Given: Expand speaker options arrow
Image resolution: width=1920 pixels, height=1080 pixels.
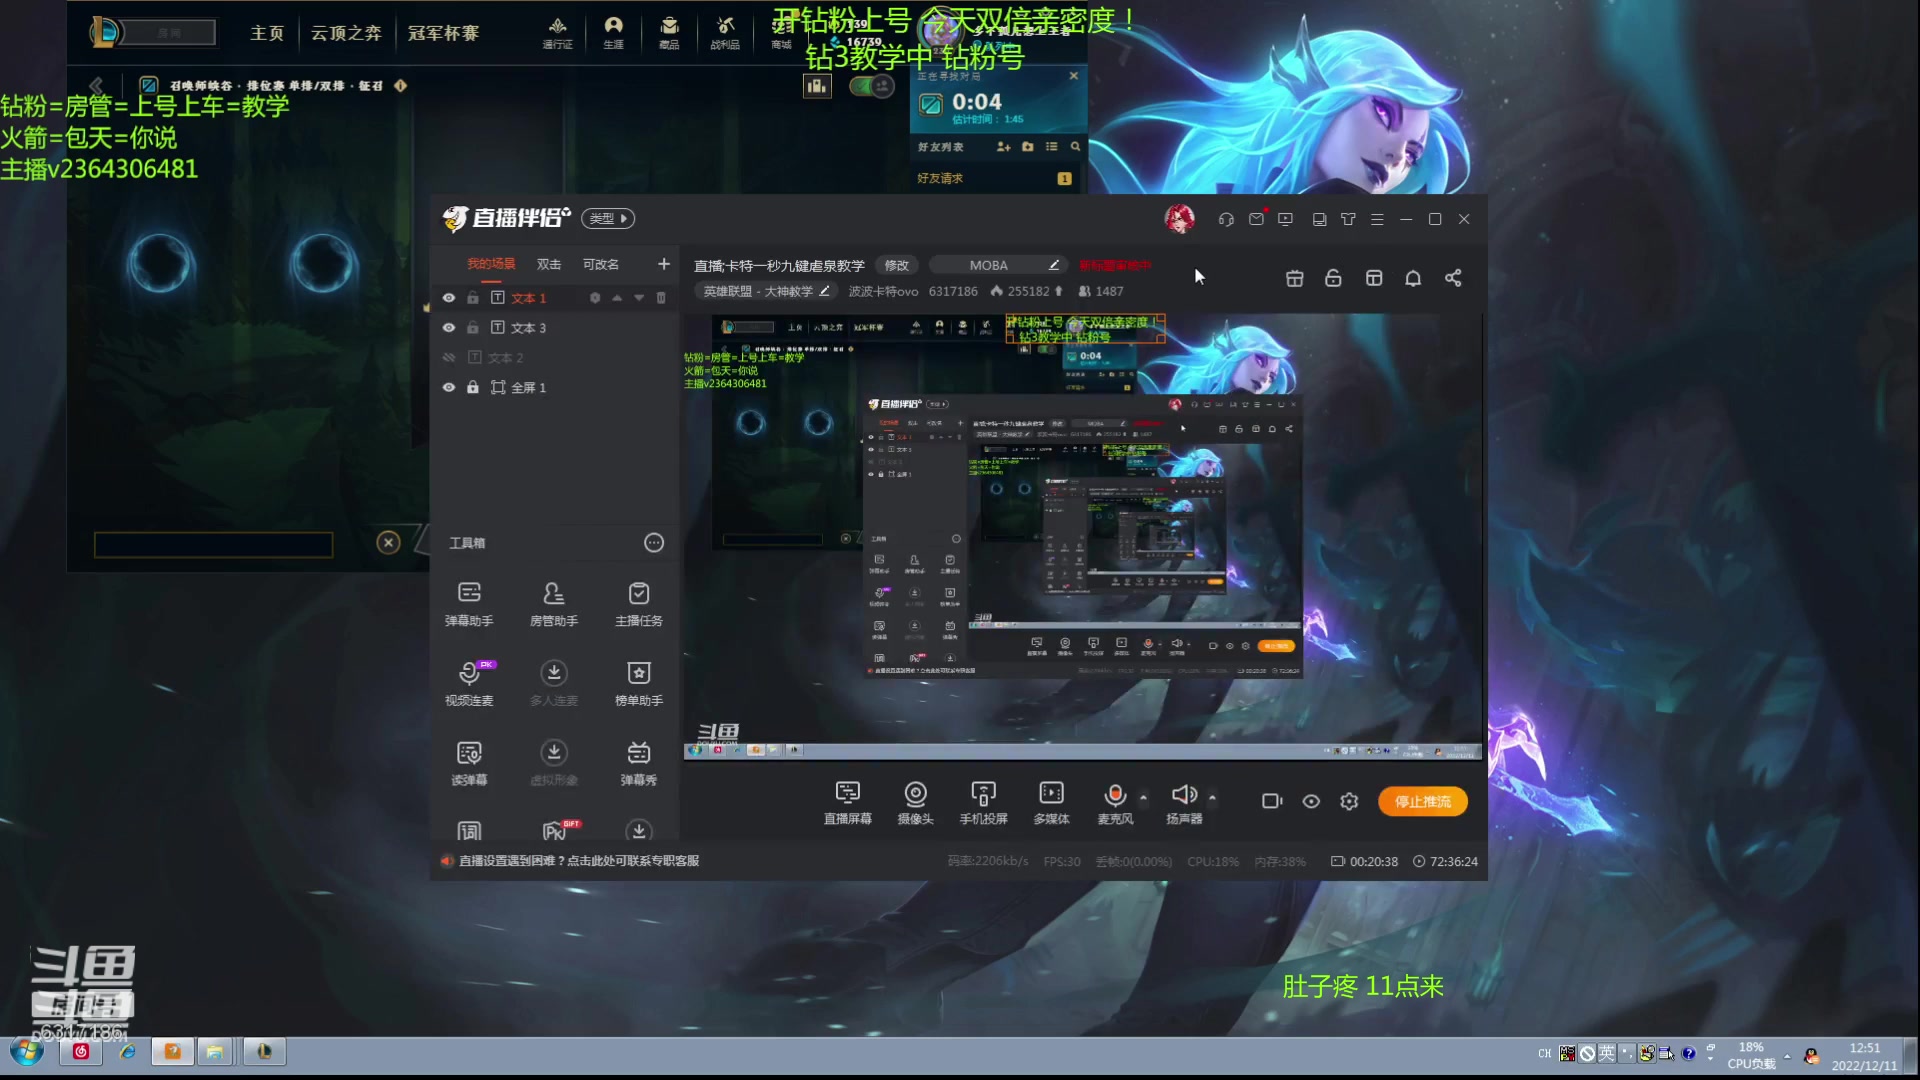Looking at the screenshot, I should point(1212,797).
